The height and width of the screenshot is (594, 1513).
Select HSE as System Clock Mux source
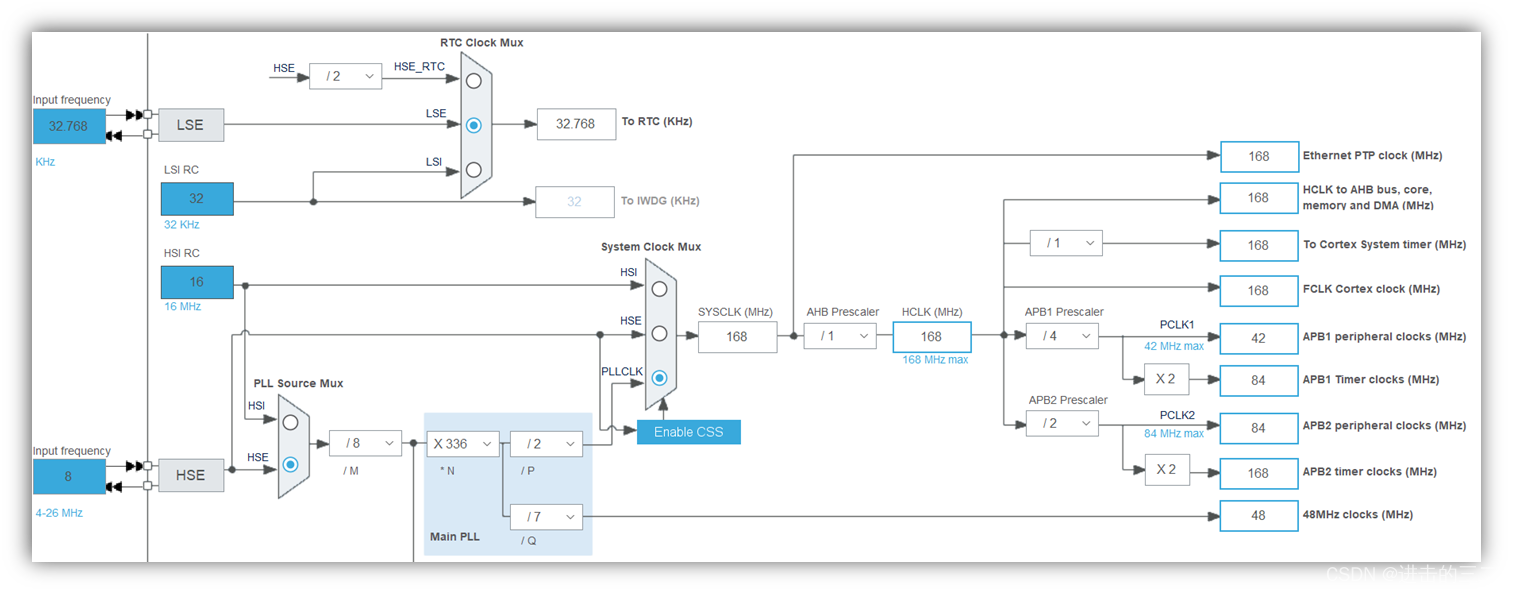tap(658, 333)
